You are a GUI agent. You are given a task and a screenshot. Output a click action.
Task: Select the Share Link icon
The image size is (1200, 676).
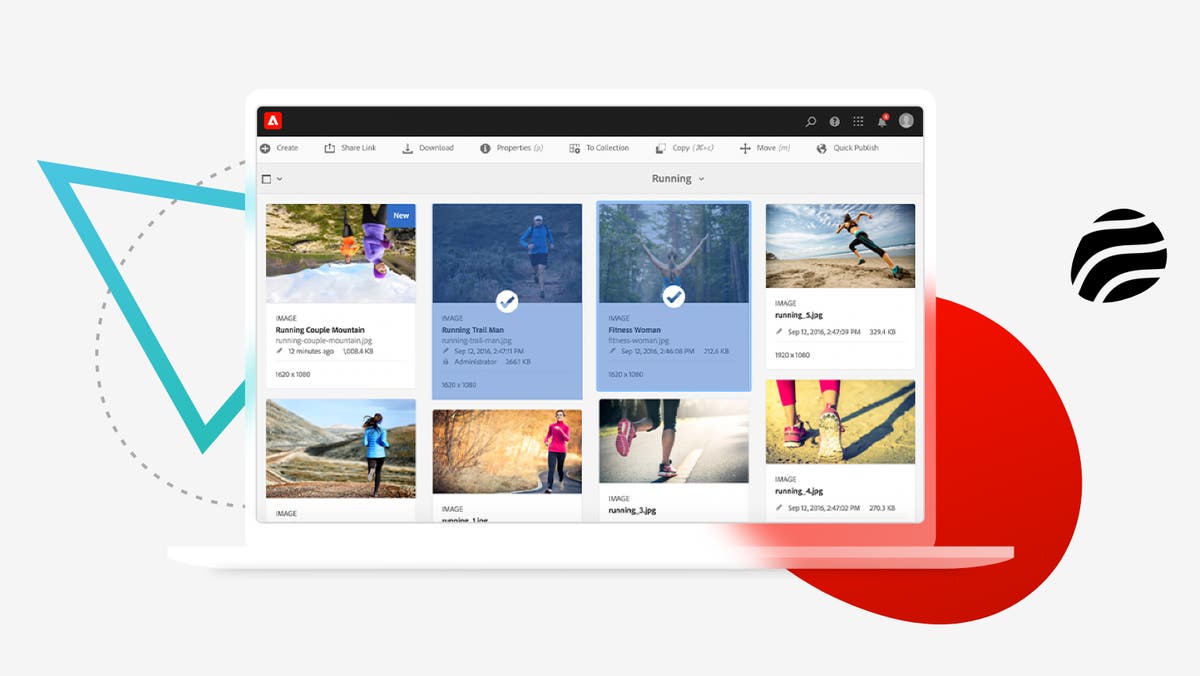pos(330,147)
